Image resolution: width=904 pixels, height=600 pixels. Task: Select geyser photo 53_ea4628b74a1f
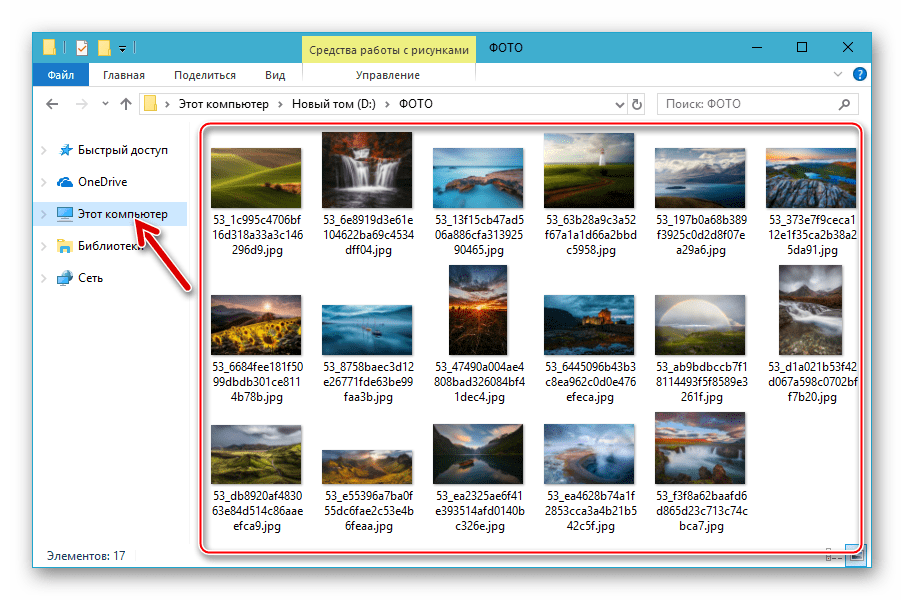589,454
